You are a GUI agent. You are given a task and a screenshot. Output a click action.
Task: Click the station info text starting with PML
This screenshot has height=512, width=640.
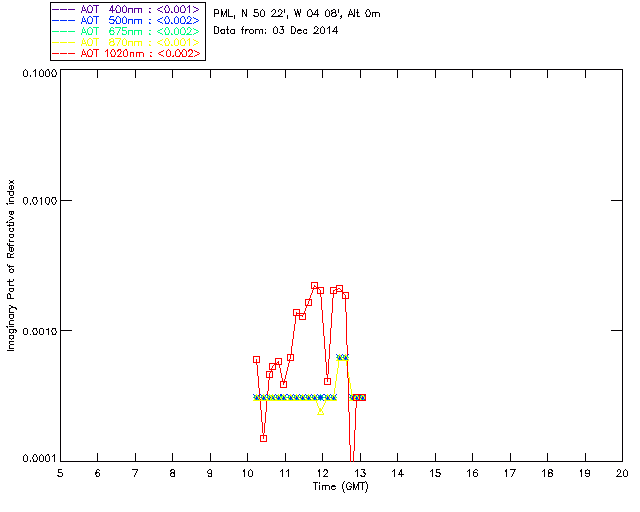tap(297, 13)
